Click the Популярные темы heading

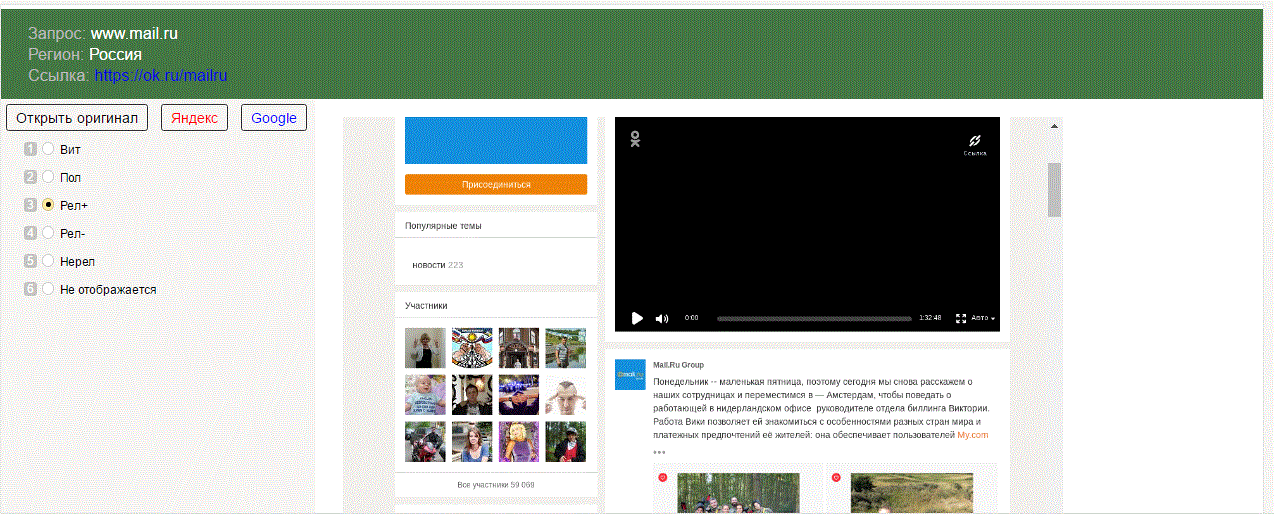coord(443,226)
